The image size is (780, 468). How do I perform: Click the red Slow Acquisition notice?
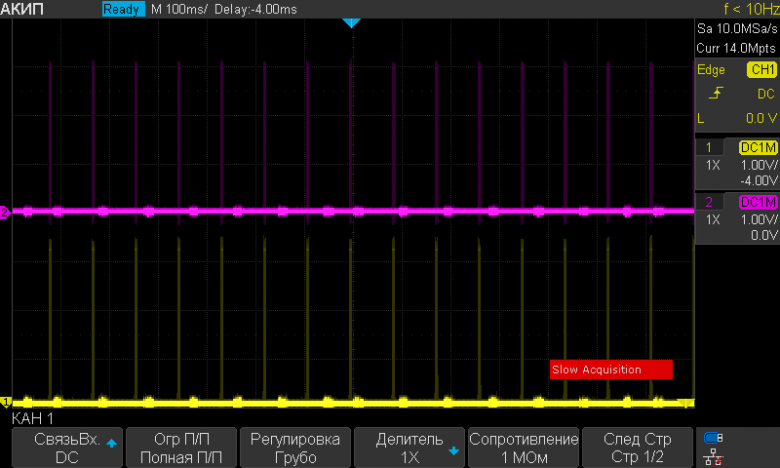tap(611, 370)
